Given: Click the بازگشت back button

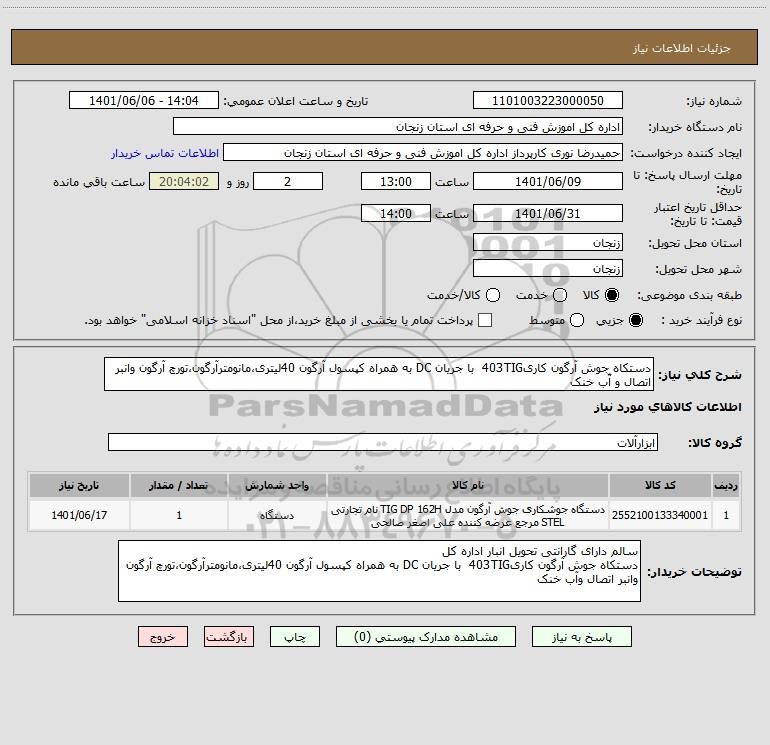Looking at the screenshot, I should point(229,636).
